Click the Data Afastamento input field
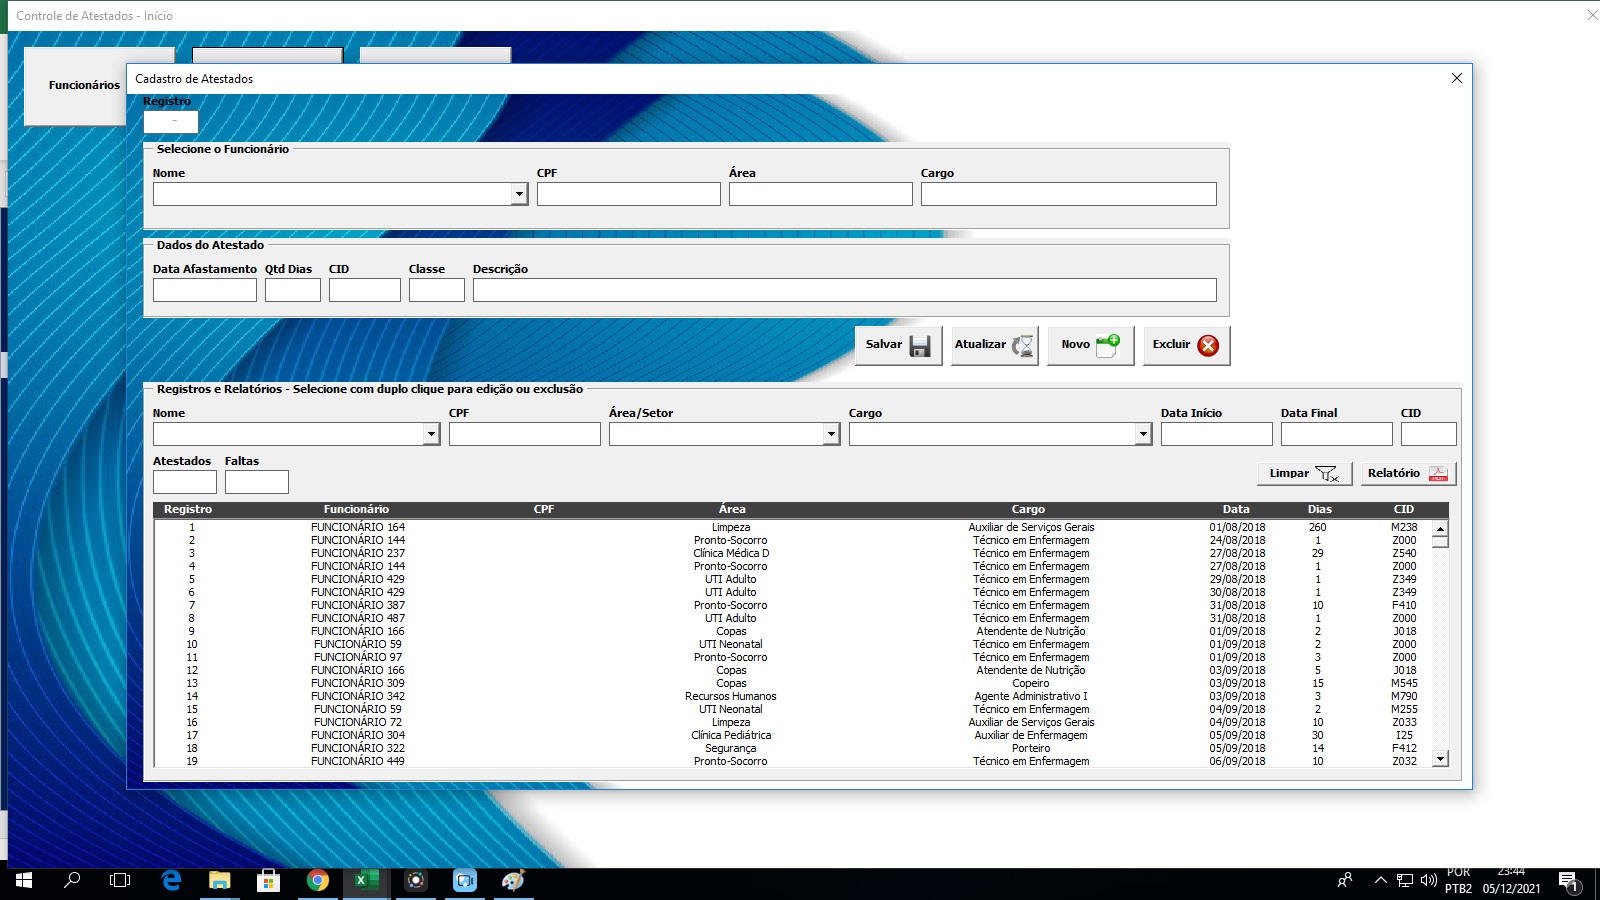This screenshot has height=900, width=1600. (x=205, y=290)
